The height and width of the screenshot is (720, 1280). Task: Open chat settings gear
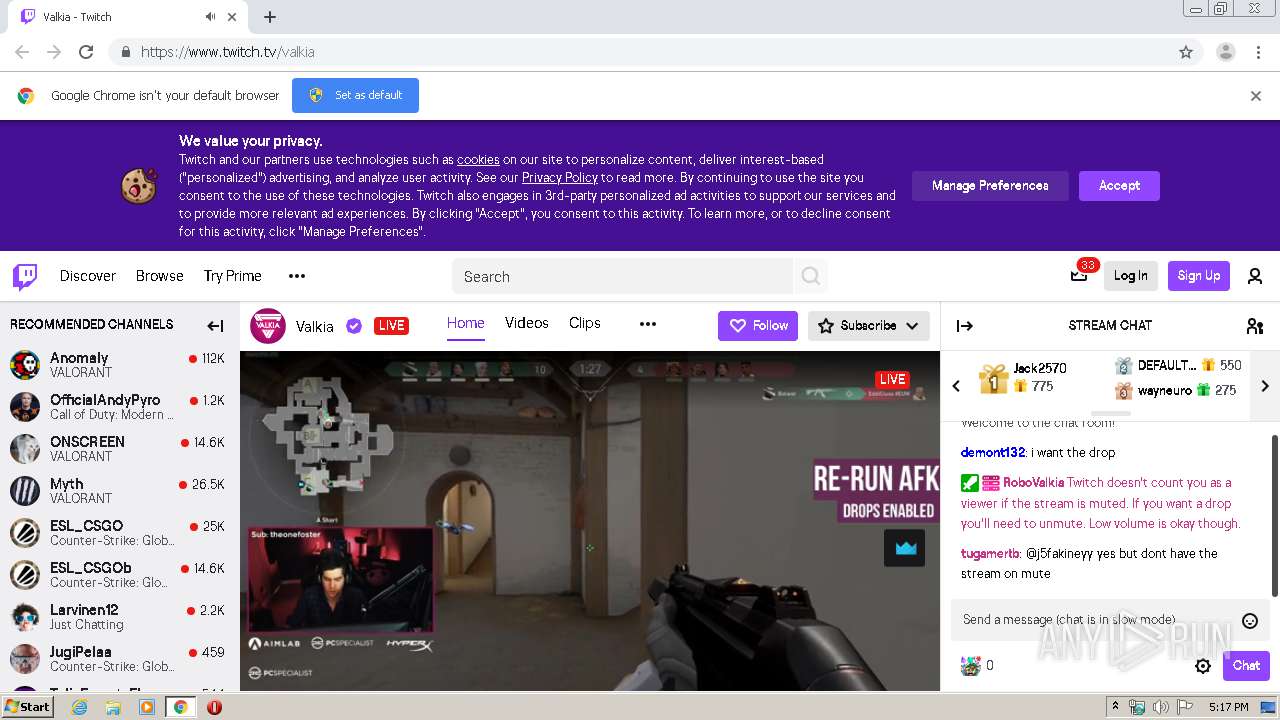point(1203,666)
